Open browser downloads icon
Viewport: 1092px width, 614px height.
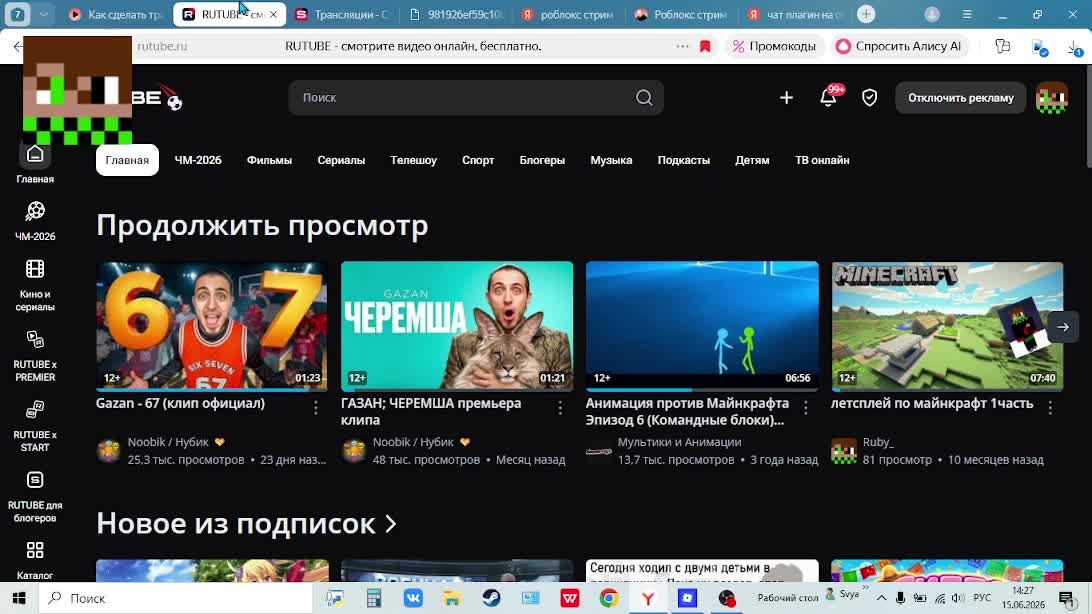tap(1075, 47)
